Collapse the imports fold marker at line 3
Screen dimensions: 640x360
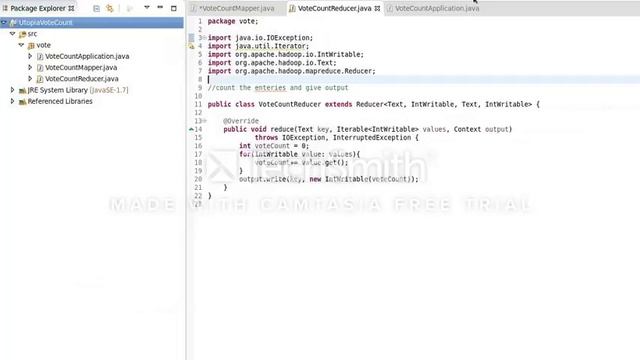[x=204, y=38]
